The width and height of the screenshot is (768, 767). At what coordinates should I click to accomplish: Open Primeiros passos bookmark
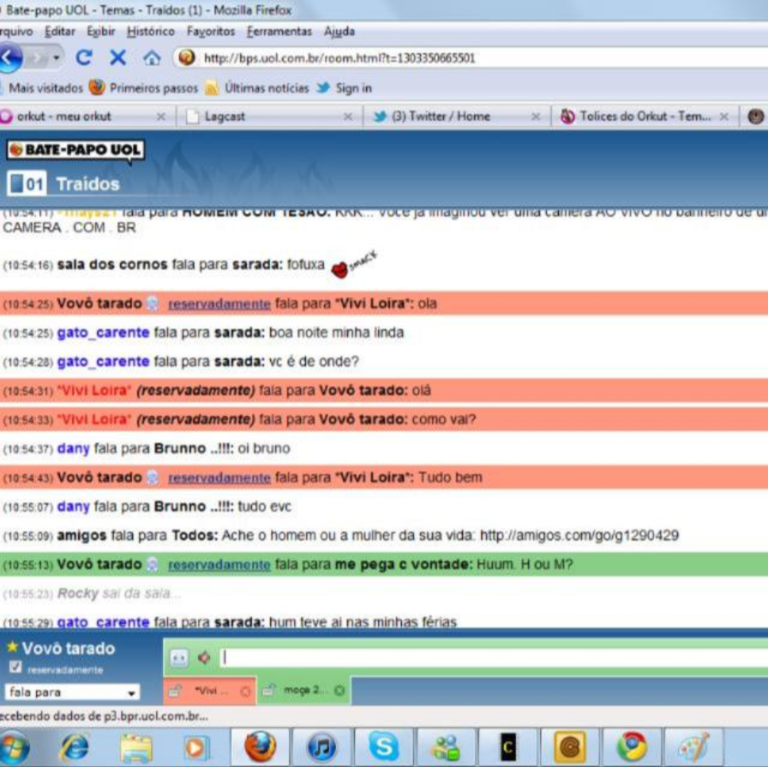pos(144,88)
